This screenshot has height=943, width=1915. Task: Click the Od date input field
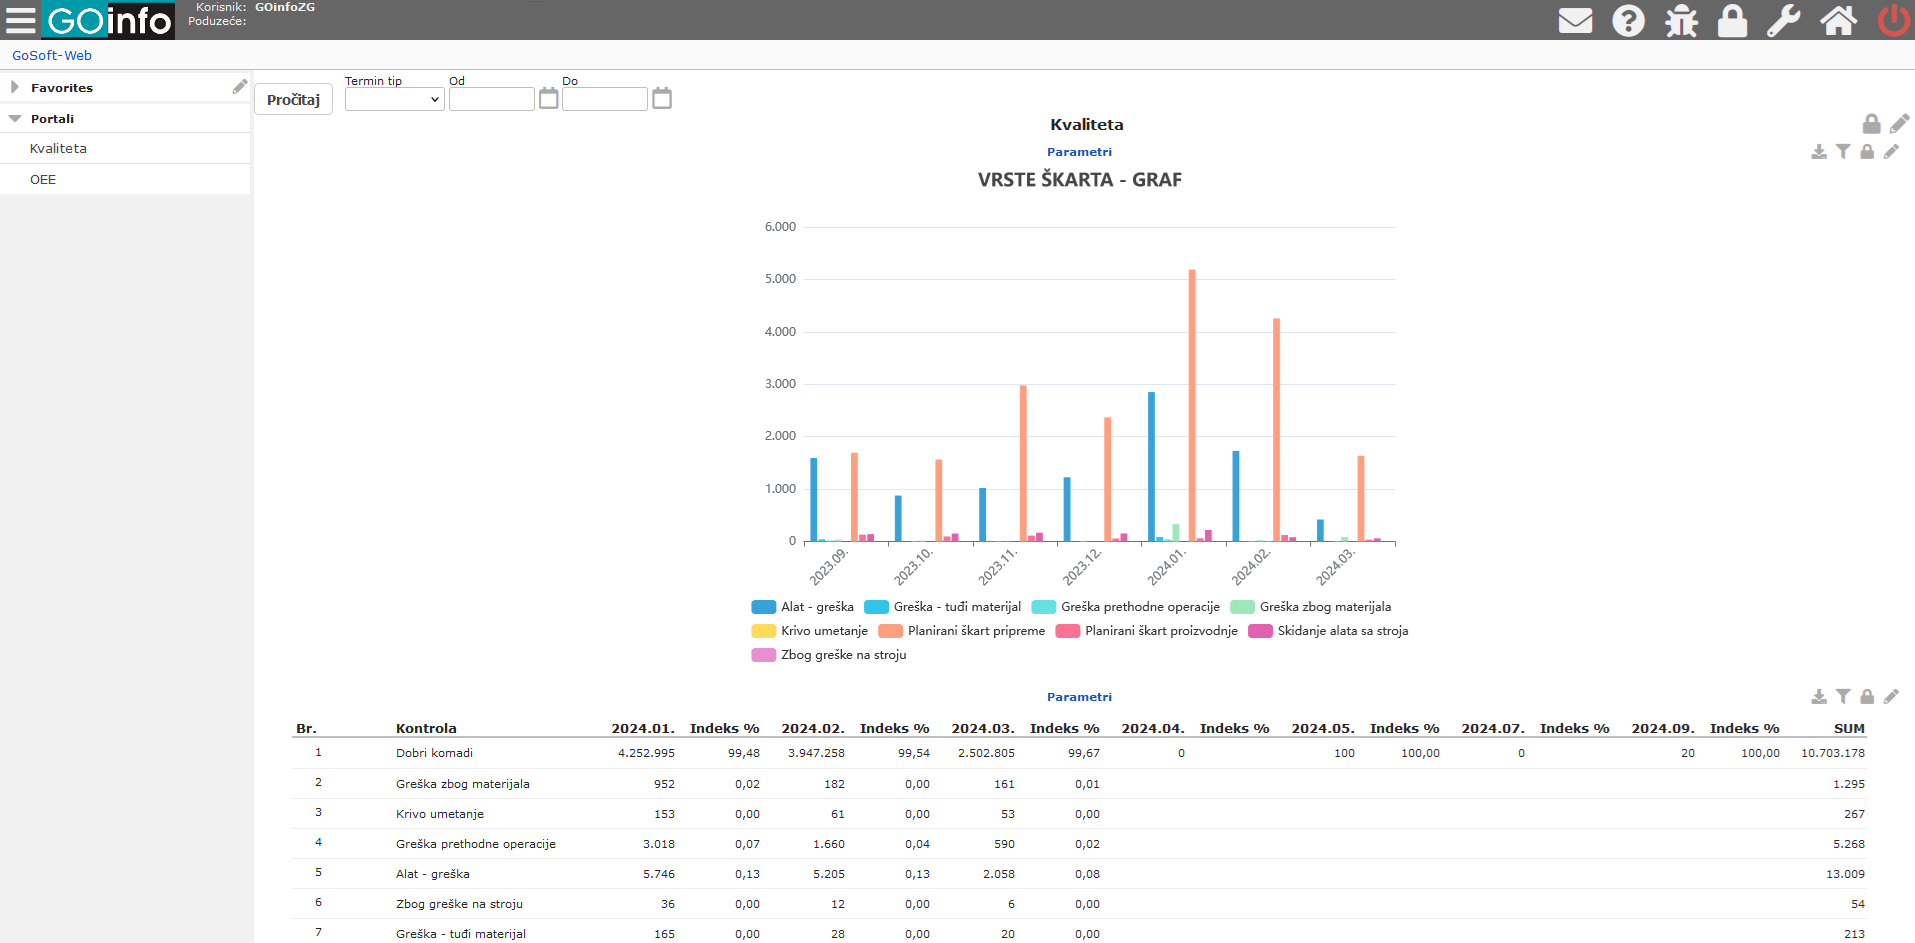pyautogui.click(x=491, y=99)
